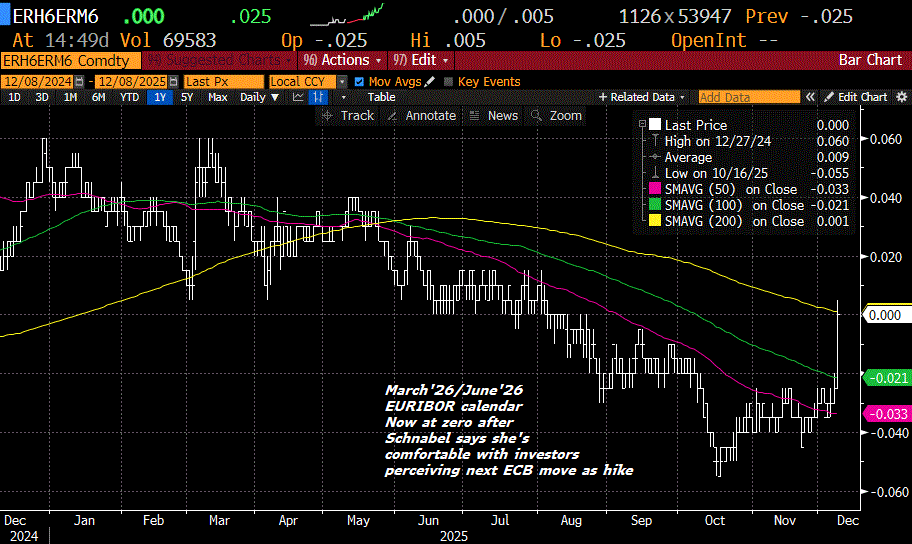This screenshot has width=912, height=544.
Task: Click the ERH6ERM6 ticker in the header
Action: (55, 16)
